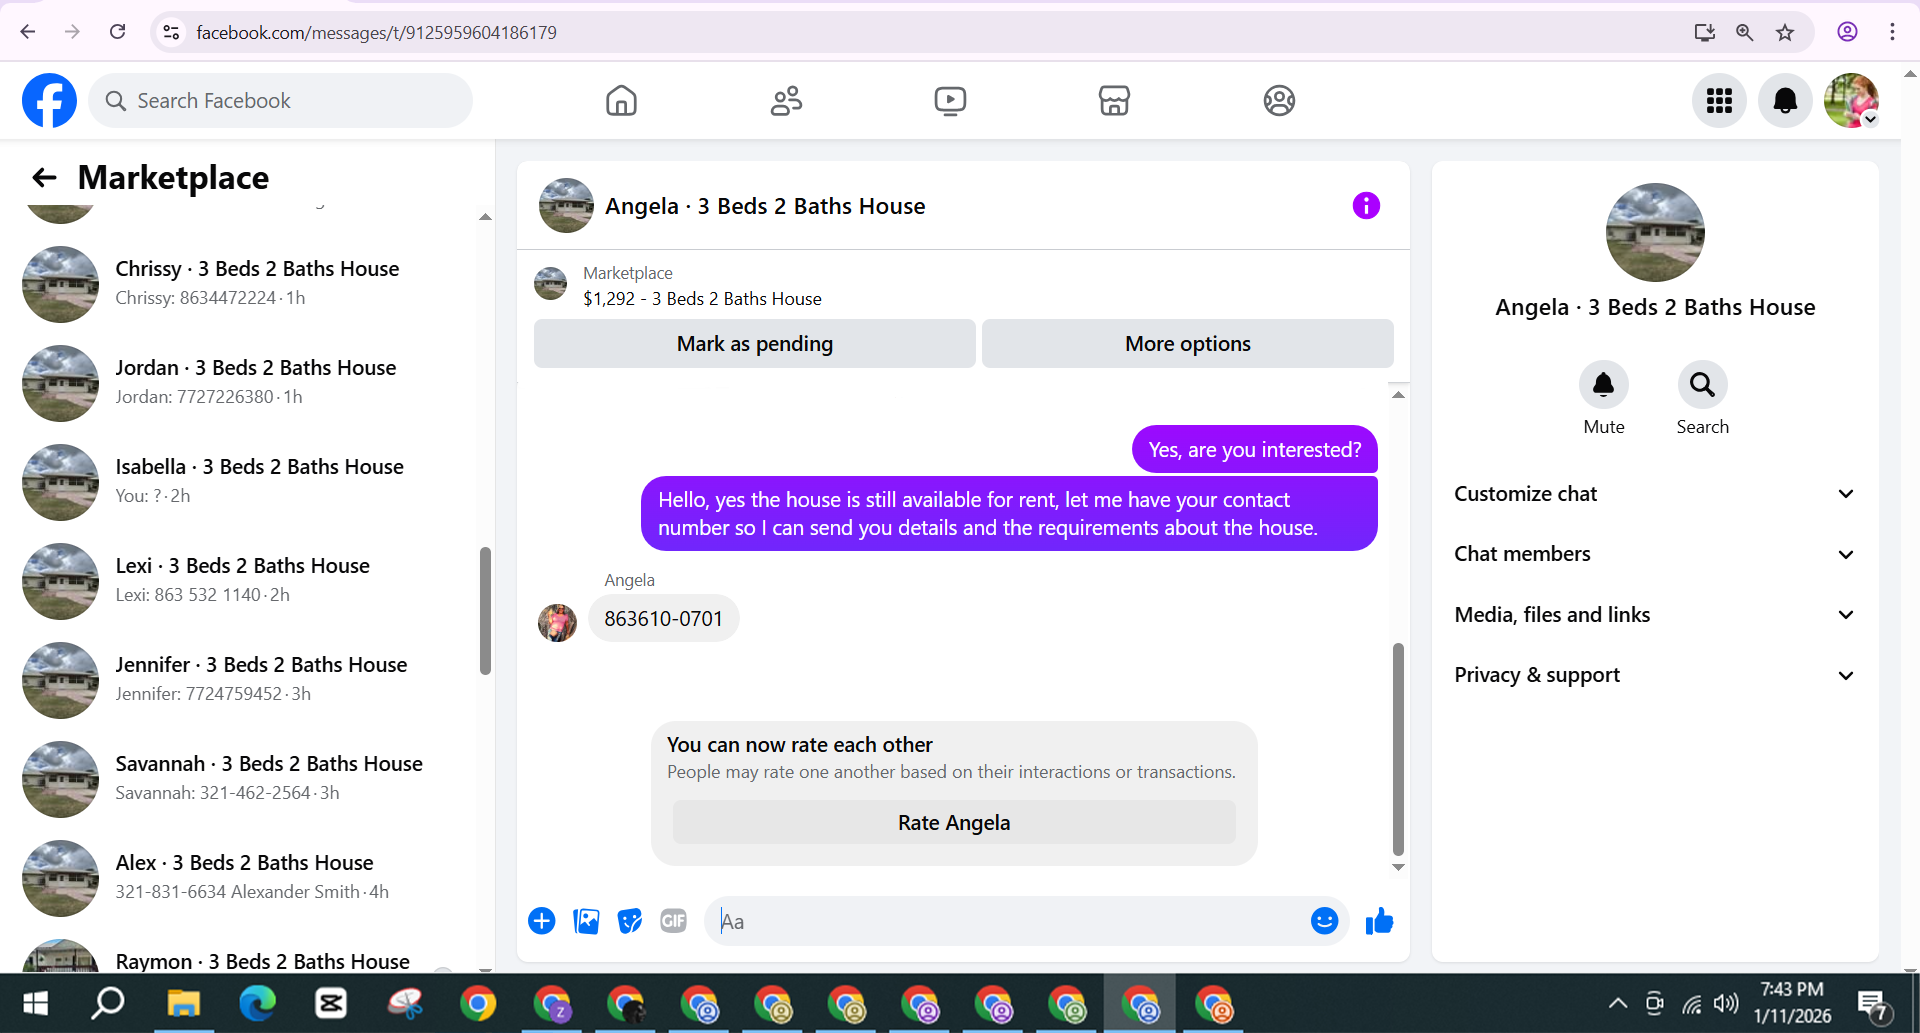Open the Chrome profile icon
This screenshot has height=1033, width=1920.
(1847, 32)
